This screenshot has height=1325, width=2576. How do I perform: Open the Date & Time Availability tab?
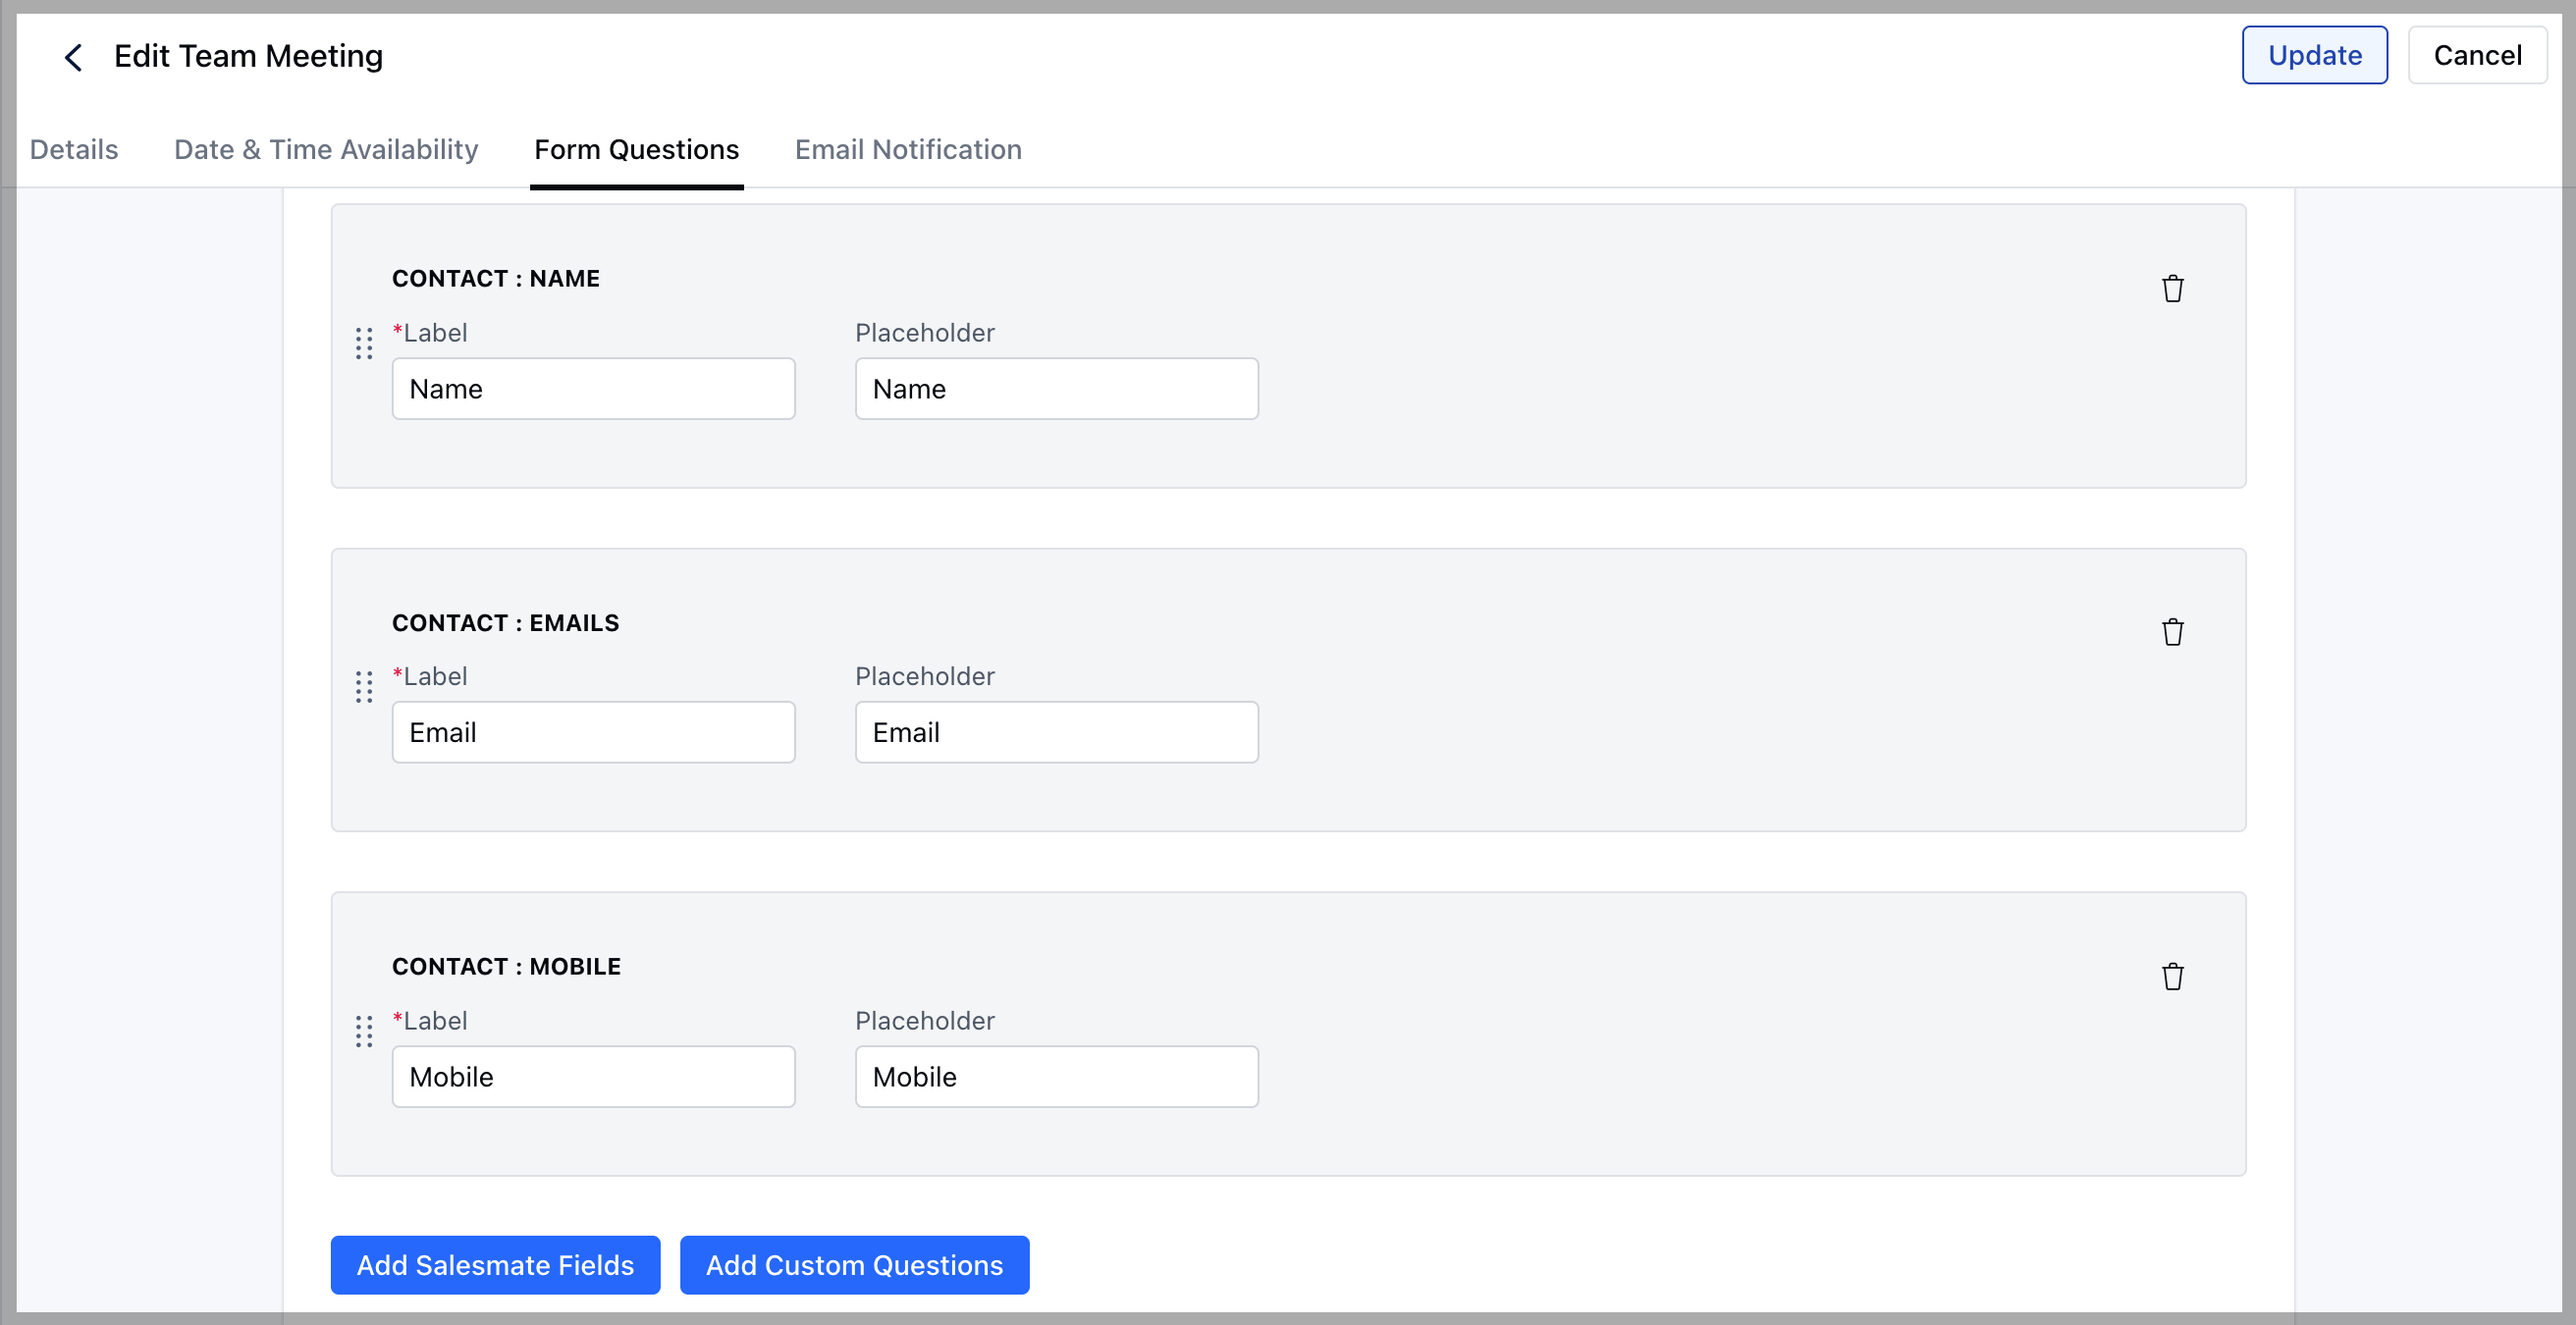(x=326, y=149)
